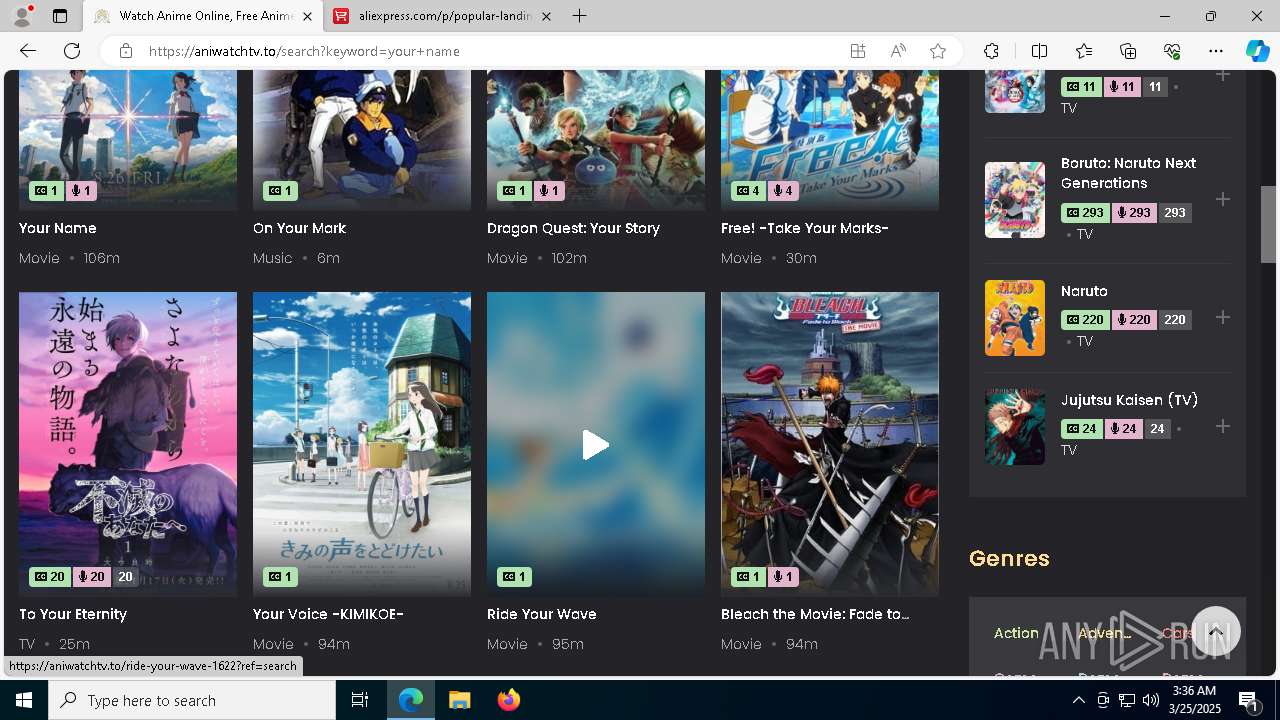Play Ride Your Wave with the play icon

click(x=596, y=445)
